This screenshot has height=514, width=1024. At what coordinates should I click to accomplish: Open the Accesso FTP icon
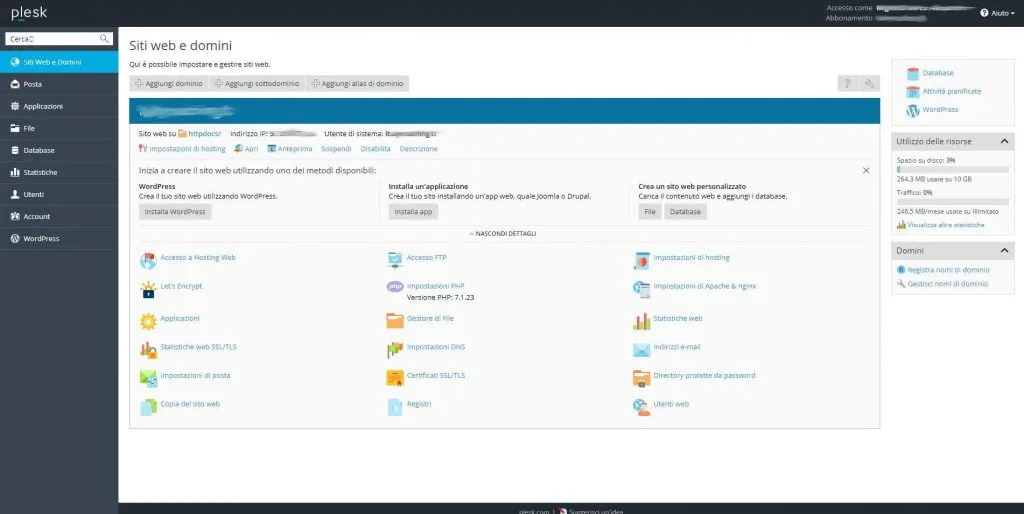(395, 259)
